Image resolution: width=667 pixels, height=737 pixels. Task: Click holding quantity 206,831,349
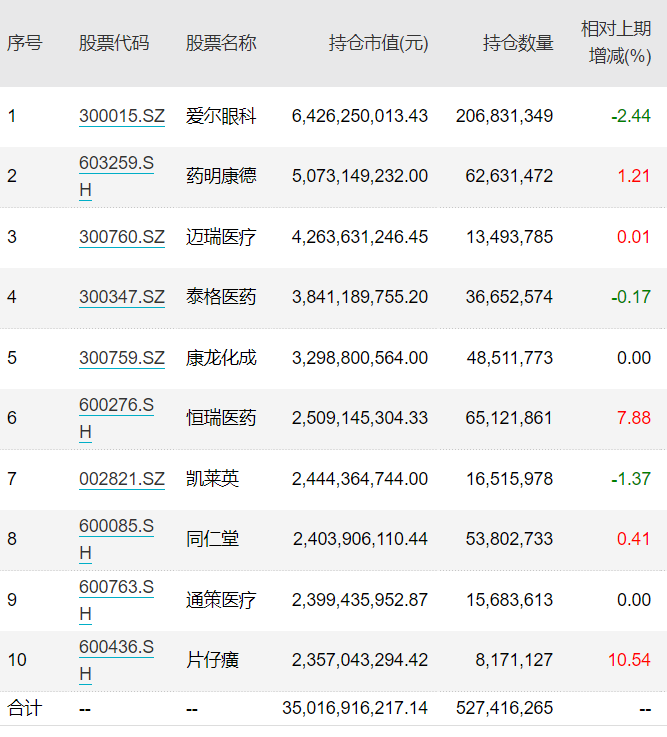(x=504, y=116)
